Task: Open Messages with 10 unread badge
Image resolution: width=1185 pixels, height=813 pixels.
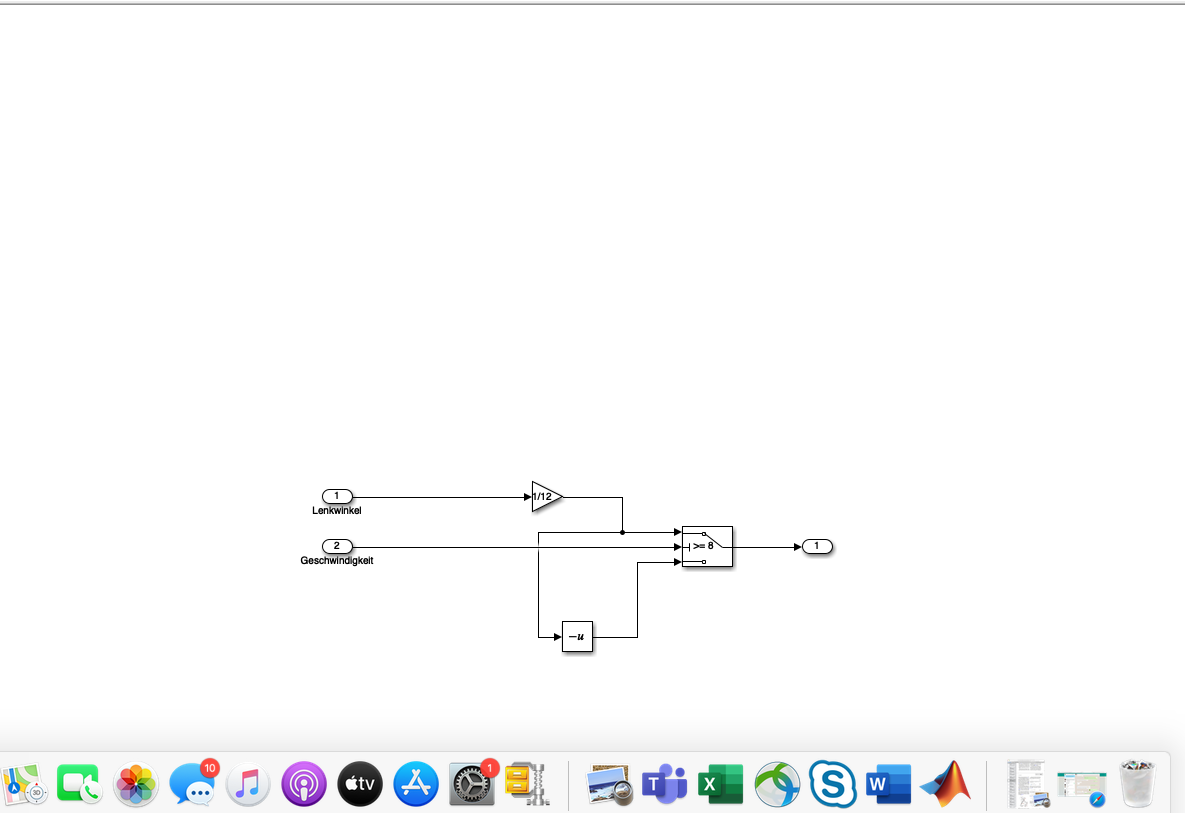Action: coord(193,784)
